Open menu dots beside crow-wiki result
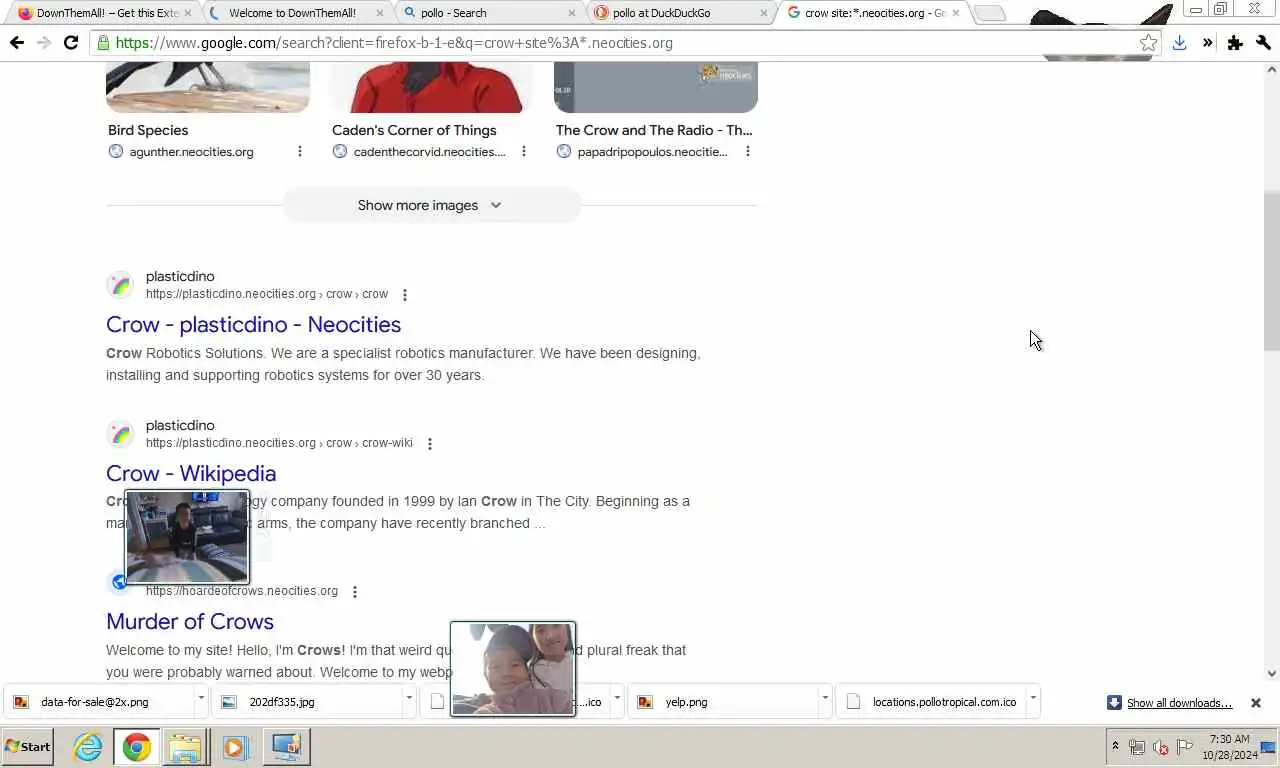The height and width of the screenshot is (768, 1280). click(x=430, y=444)
